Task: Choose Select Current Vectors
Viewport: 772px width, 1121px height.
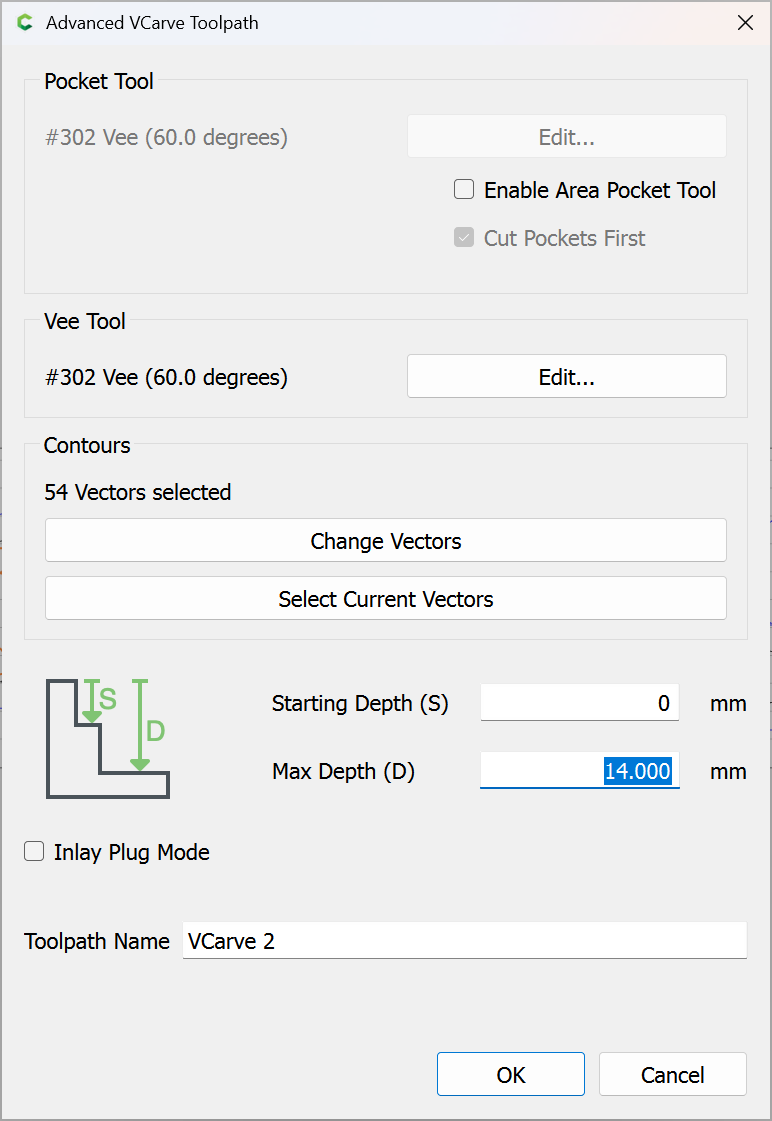Action: click(x=386, y=598)
